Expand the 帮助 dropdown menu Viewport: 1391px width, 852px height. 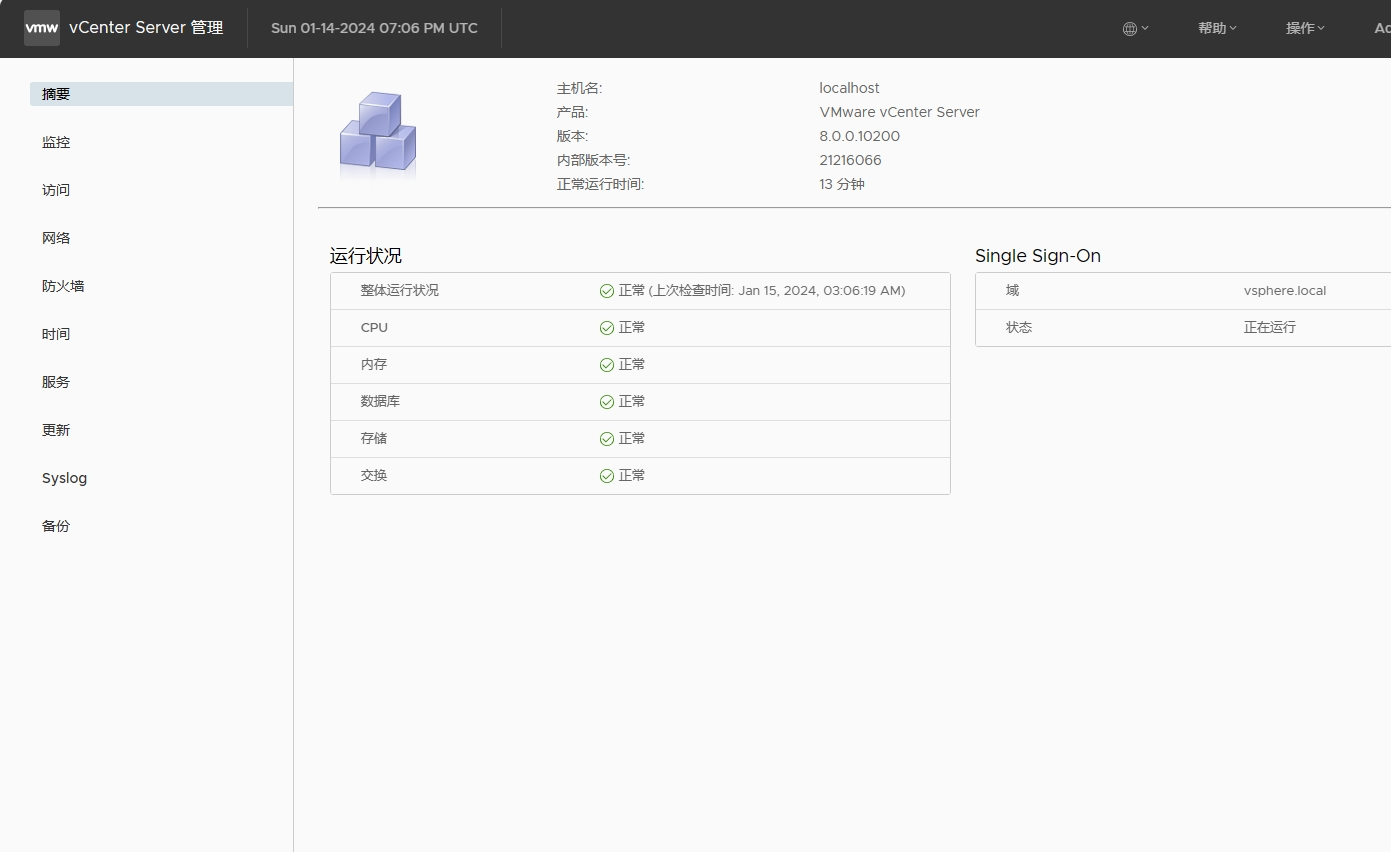click(1217, 28)
